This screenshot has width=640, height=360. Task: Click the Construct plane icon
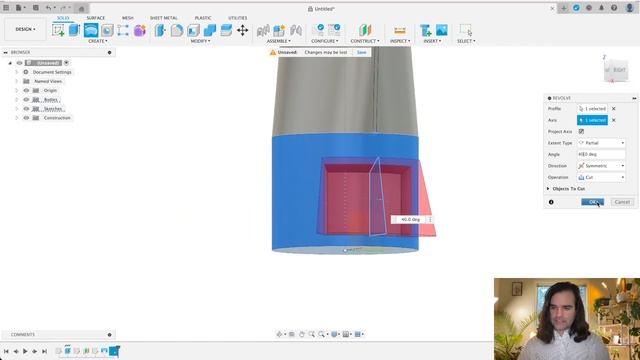[365, 30]
